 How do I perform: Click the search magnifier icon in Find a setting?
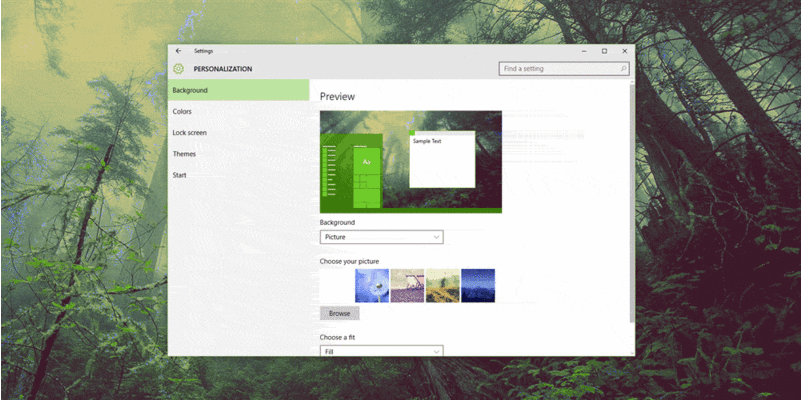[x=623, y=69]
